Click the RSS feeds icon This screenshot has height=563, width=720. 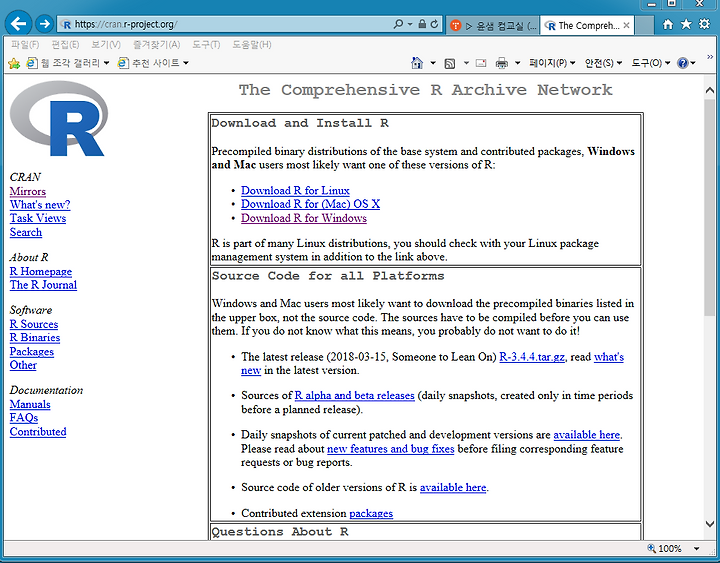(450, 63)
